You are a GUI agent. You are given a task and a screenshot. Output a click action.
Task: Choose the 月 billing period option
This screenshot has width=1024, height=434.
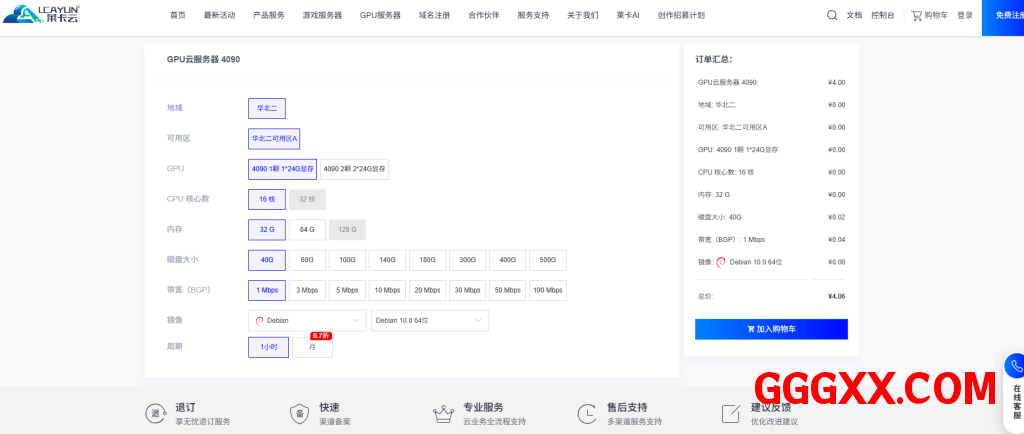312,347
